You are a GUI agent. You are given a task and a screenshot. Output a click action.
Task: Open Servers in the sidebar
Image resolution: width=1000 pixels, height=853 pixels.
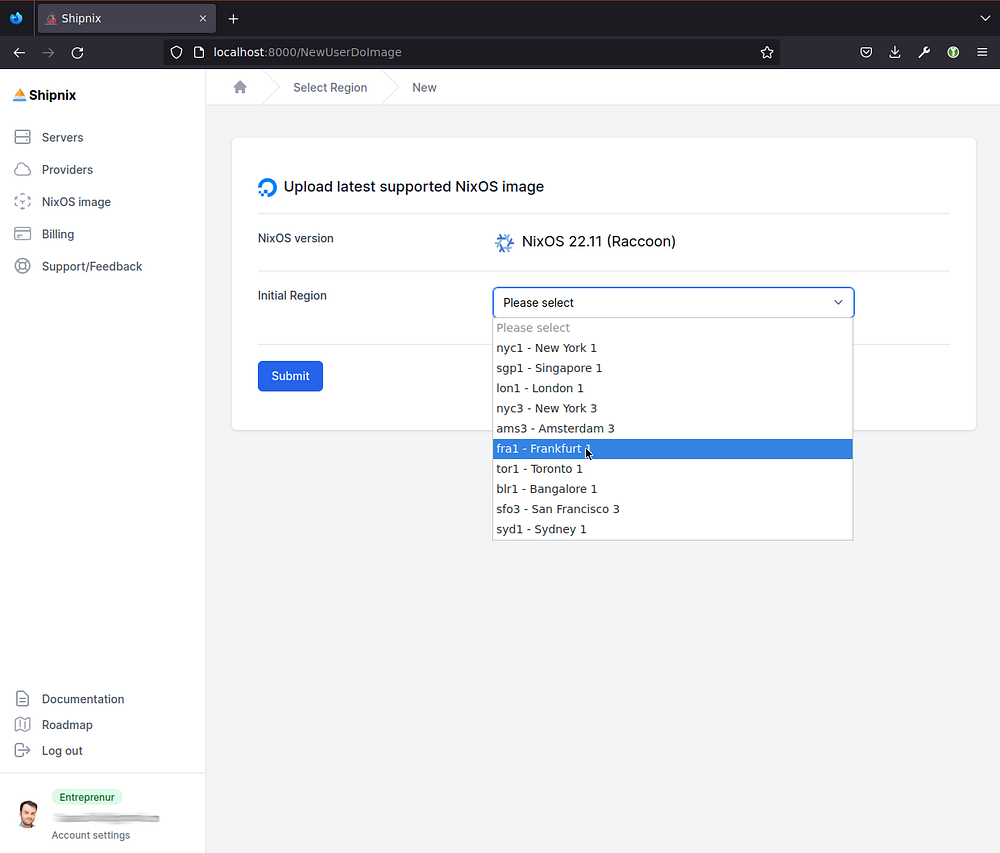pyautogui.click(x=62, y=137)
